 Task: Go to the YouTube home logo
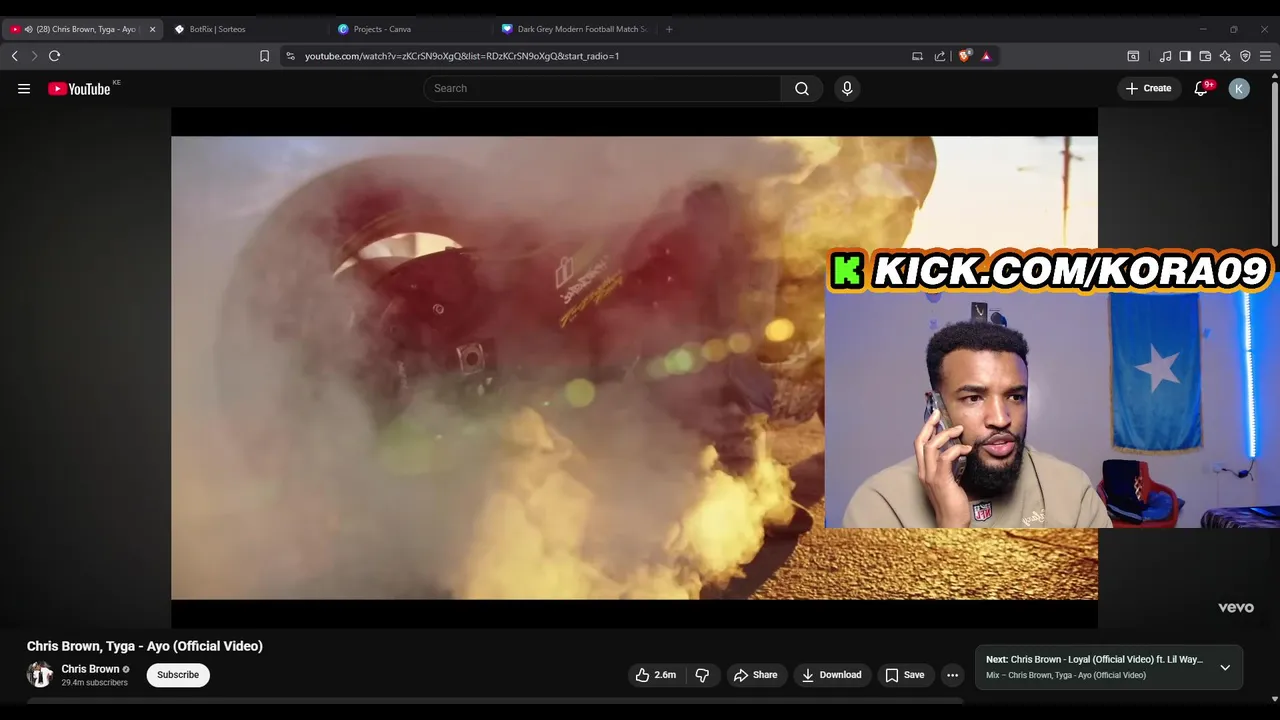click(79, 89)
